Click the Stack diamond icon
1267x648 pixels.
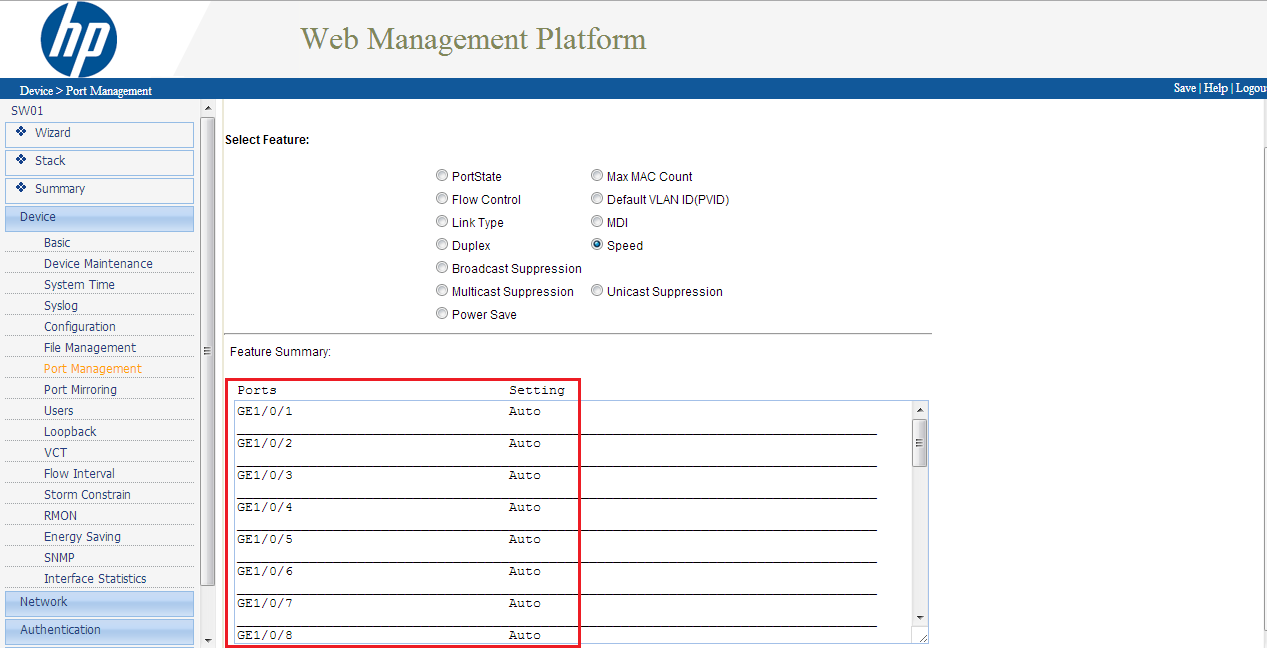click(x=21, y=160)
